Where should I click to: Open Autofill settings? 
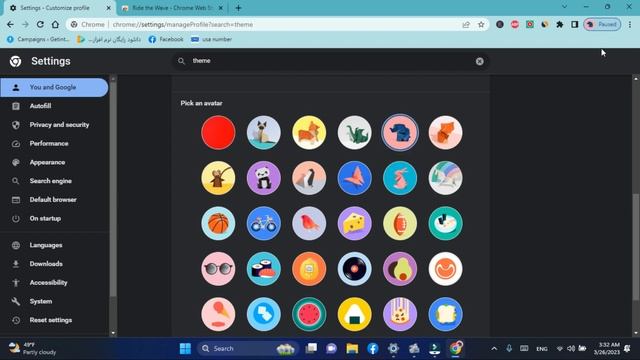click(54, 106)
